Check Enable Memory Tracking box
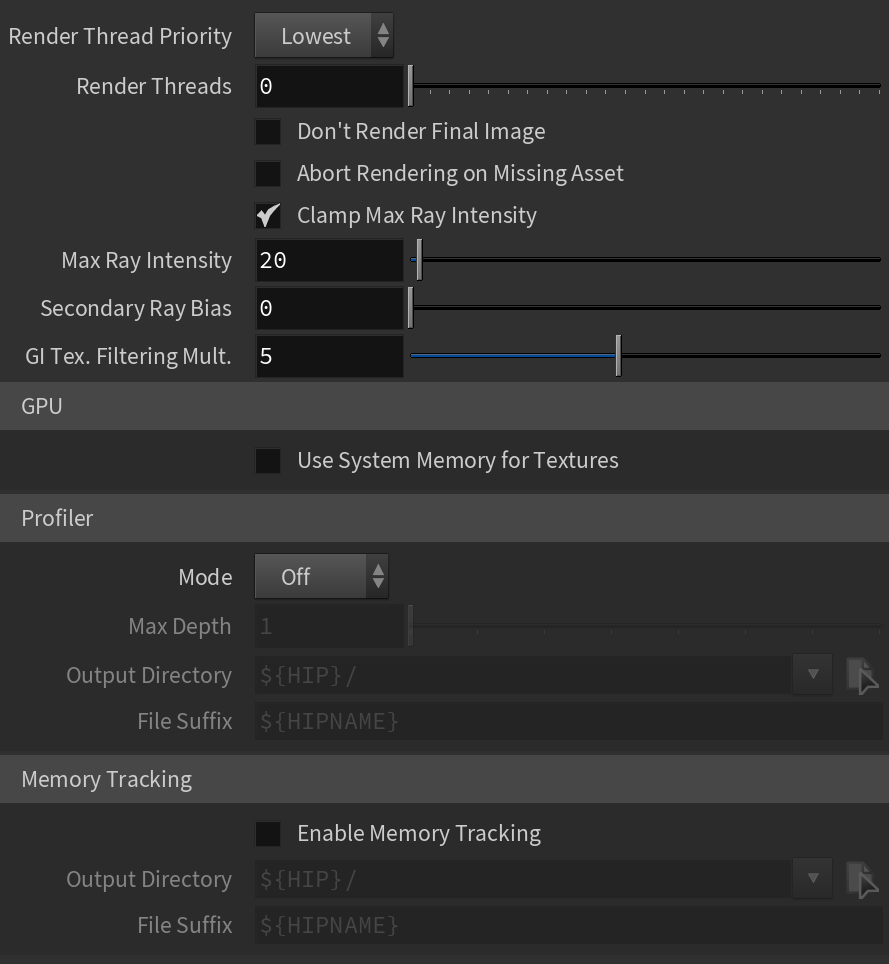 pyautogui.click(x=268, y=834)
